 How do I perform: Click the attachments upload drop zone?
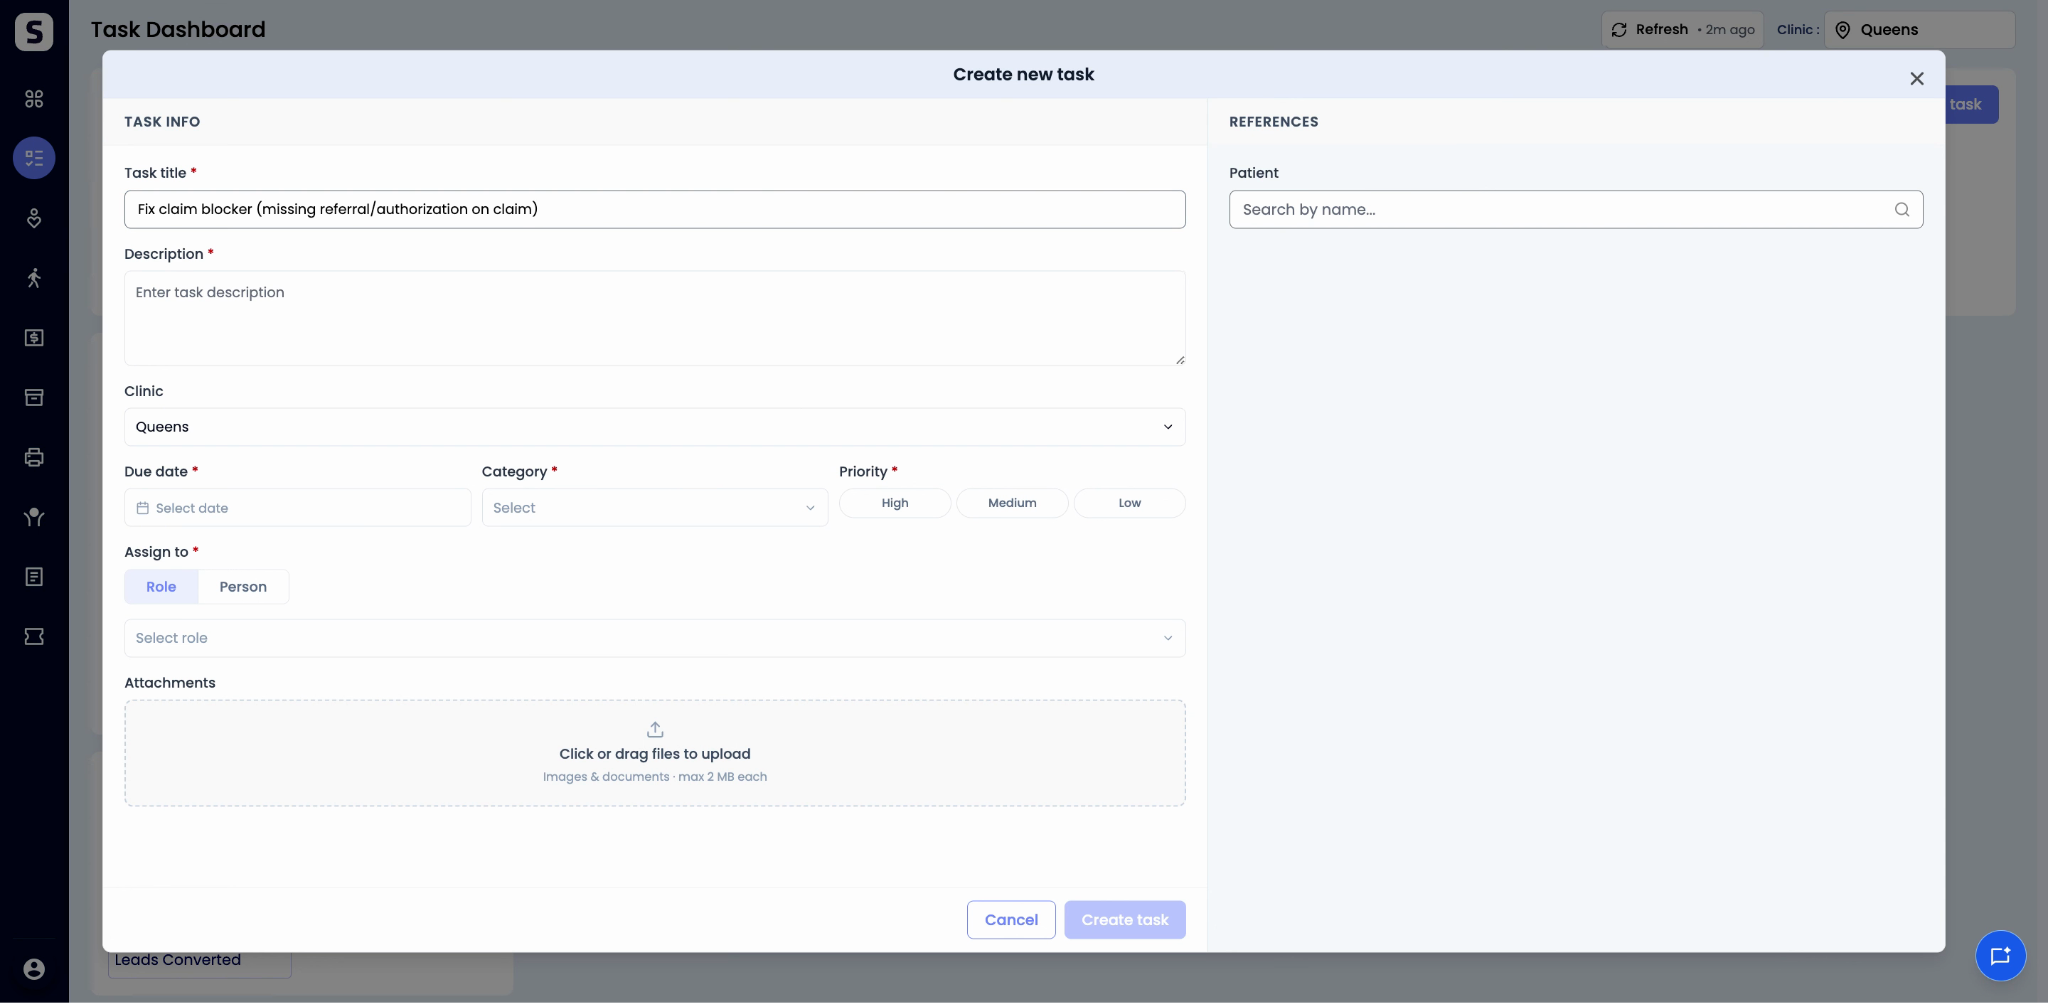tap(655, 753)
